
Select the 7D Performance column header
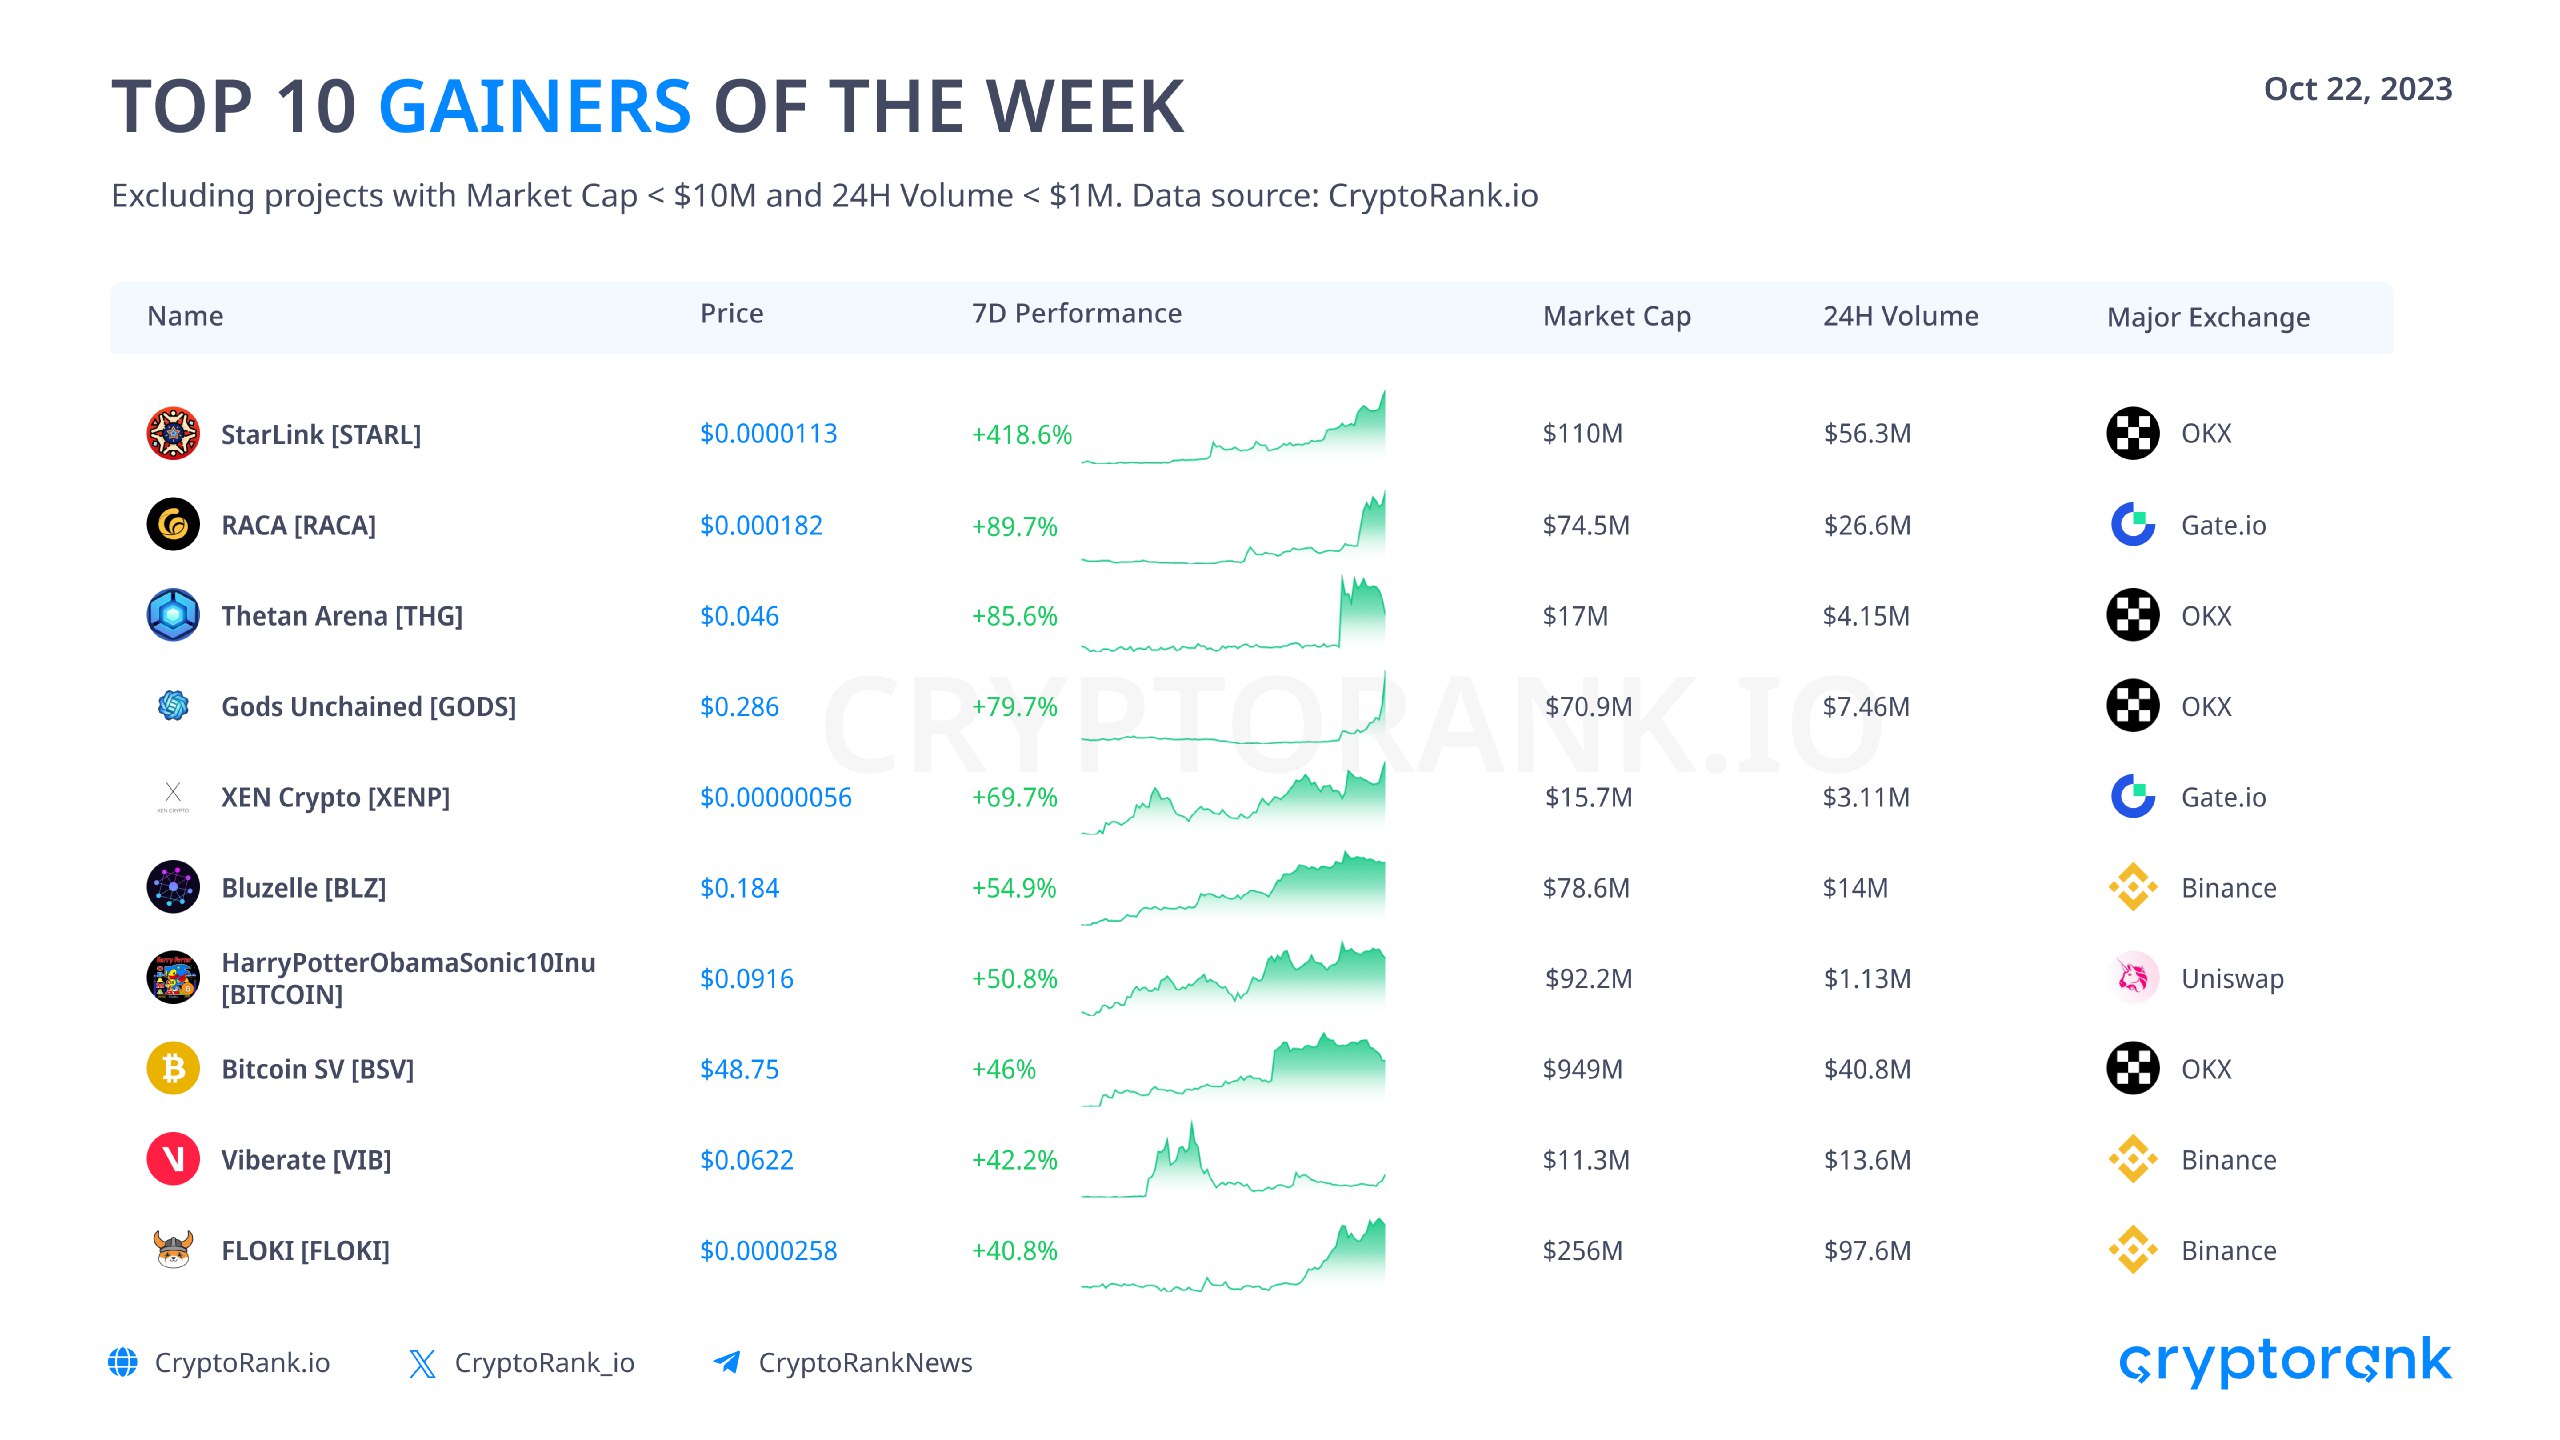1076,314
